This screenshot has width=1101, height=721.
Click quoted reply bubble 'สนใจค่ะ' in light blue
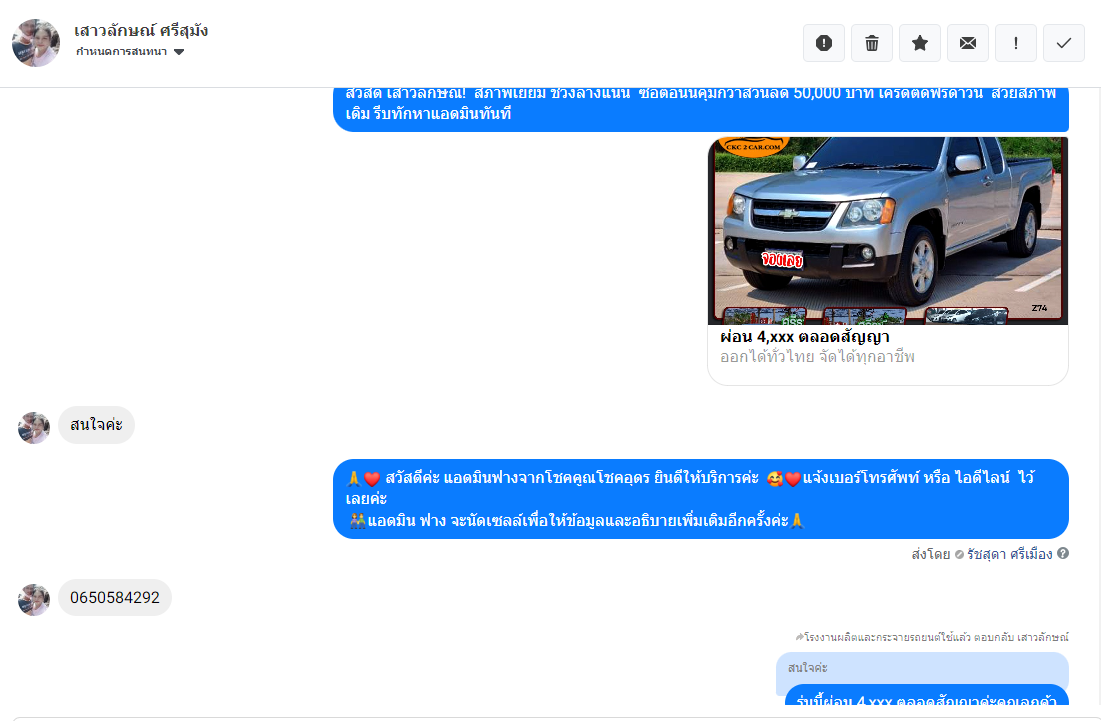(x=922, y=668)
